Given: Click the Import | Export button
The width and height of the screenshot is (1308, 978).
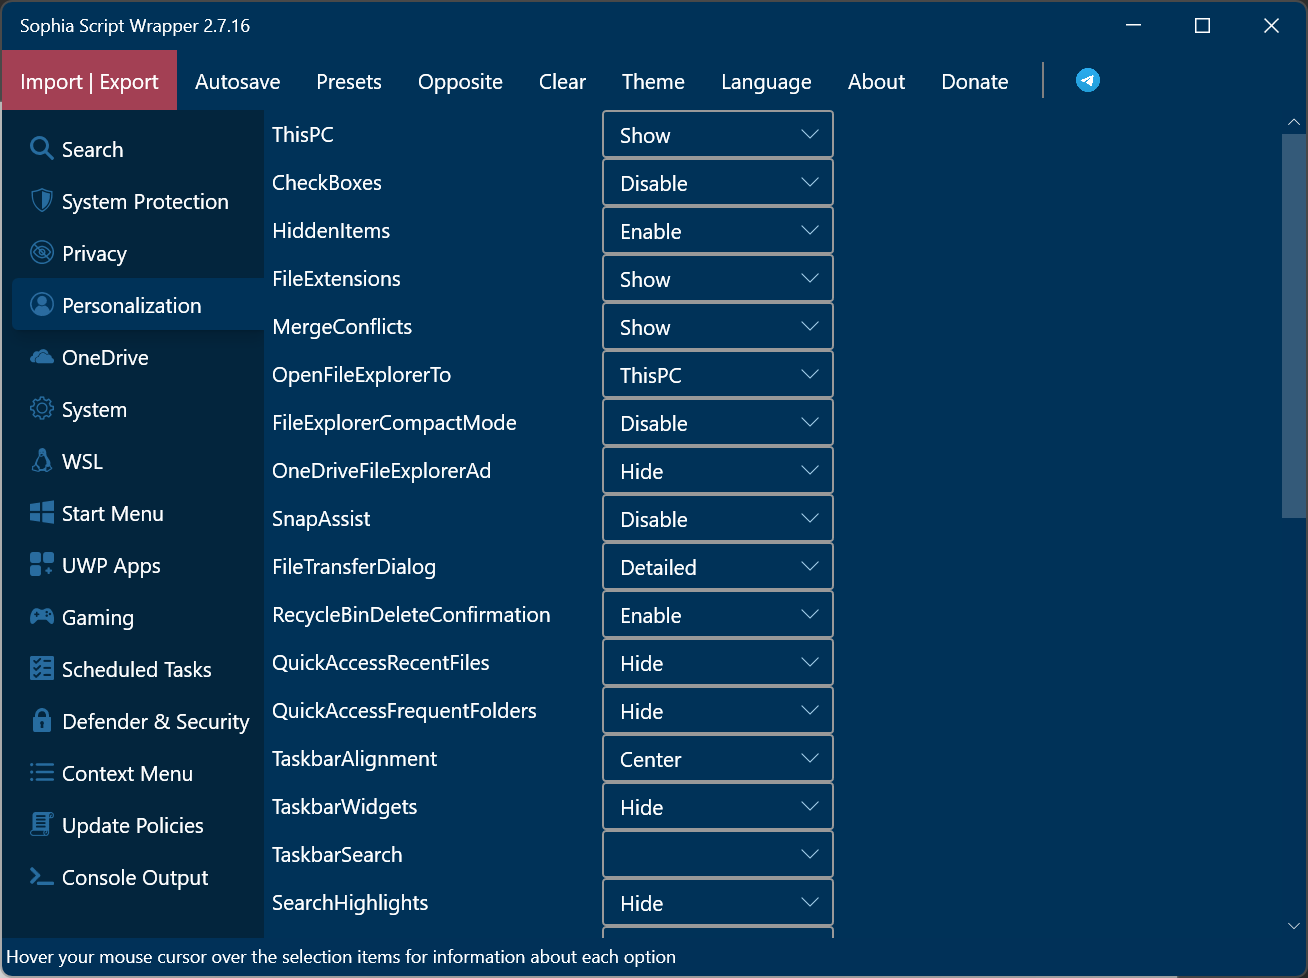Looking at the screenshot, I should [89, 82].
